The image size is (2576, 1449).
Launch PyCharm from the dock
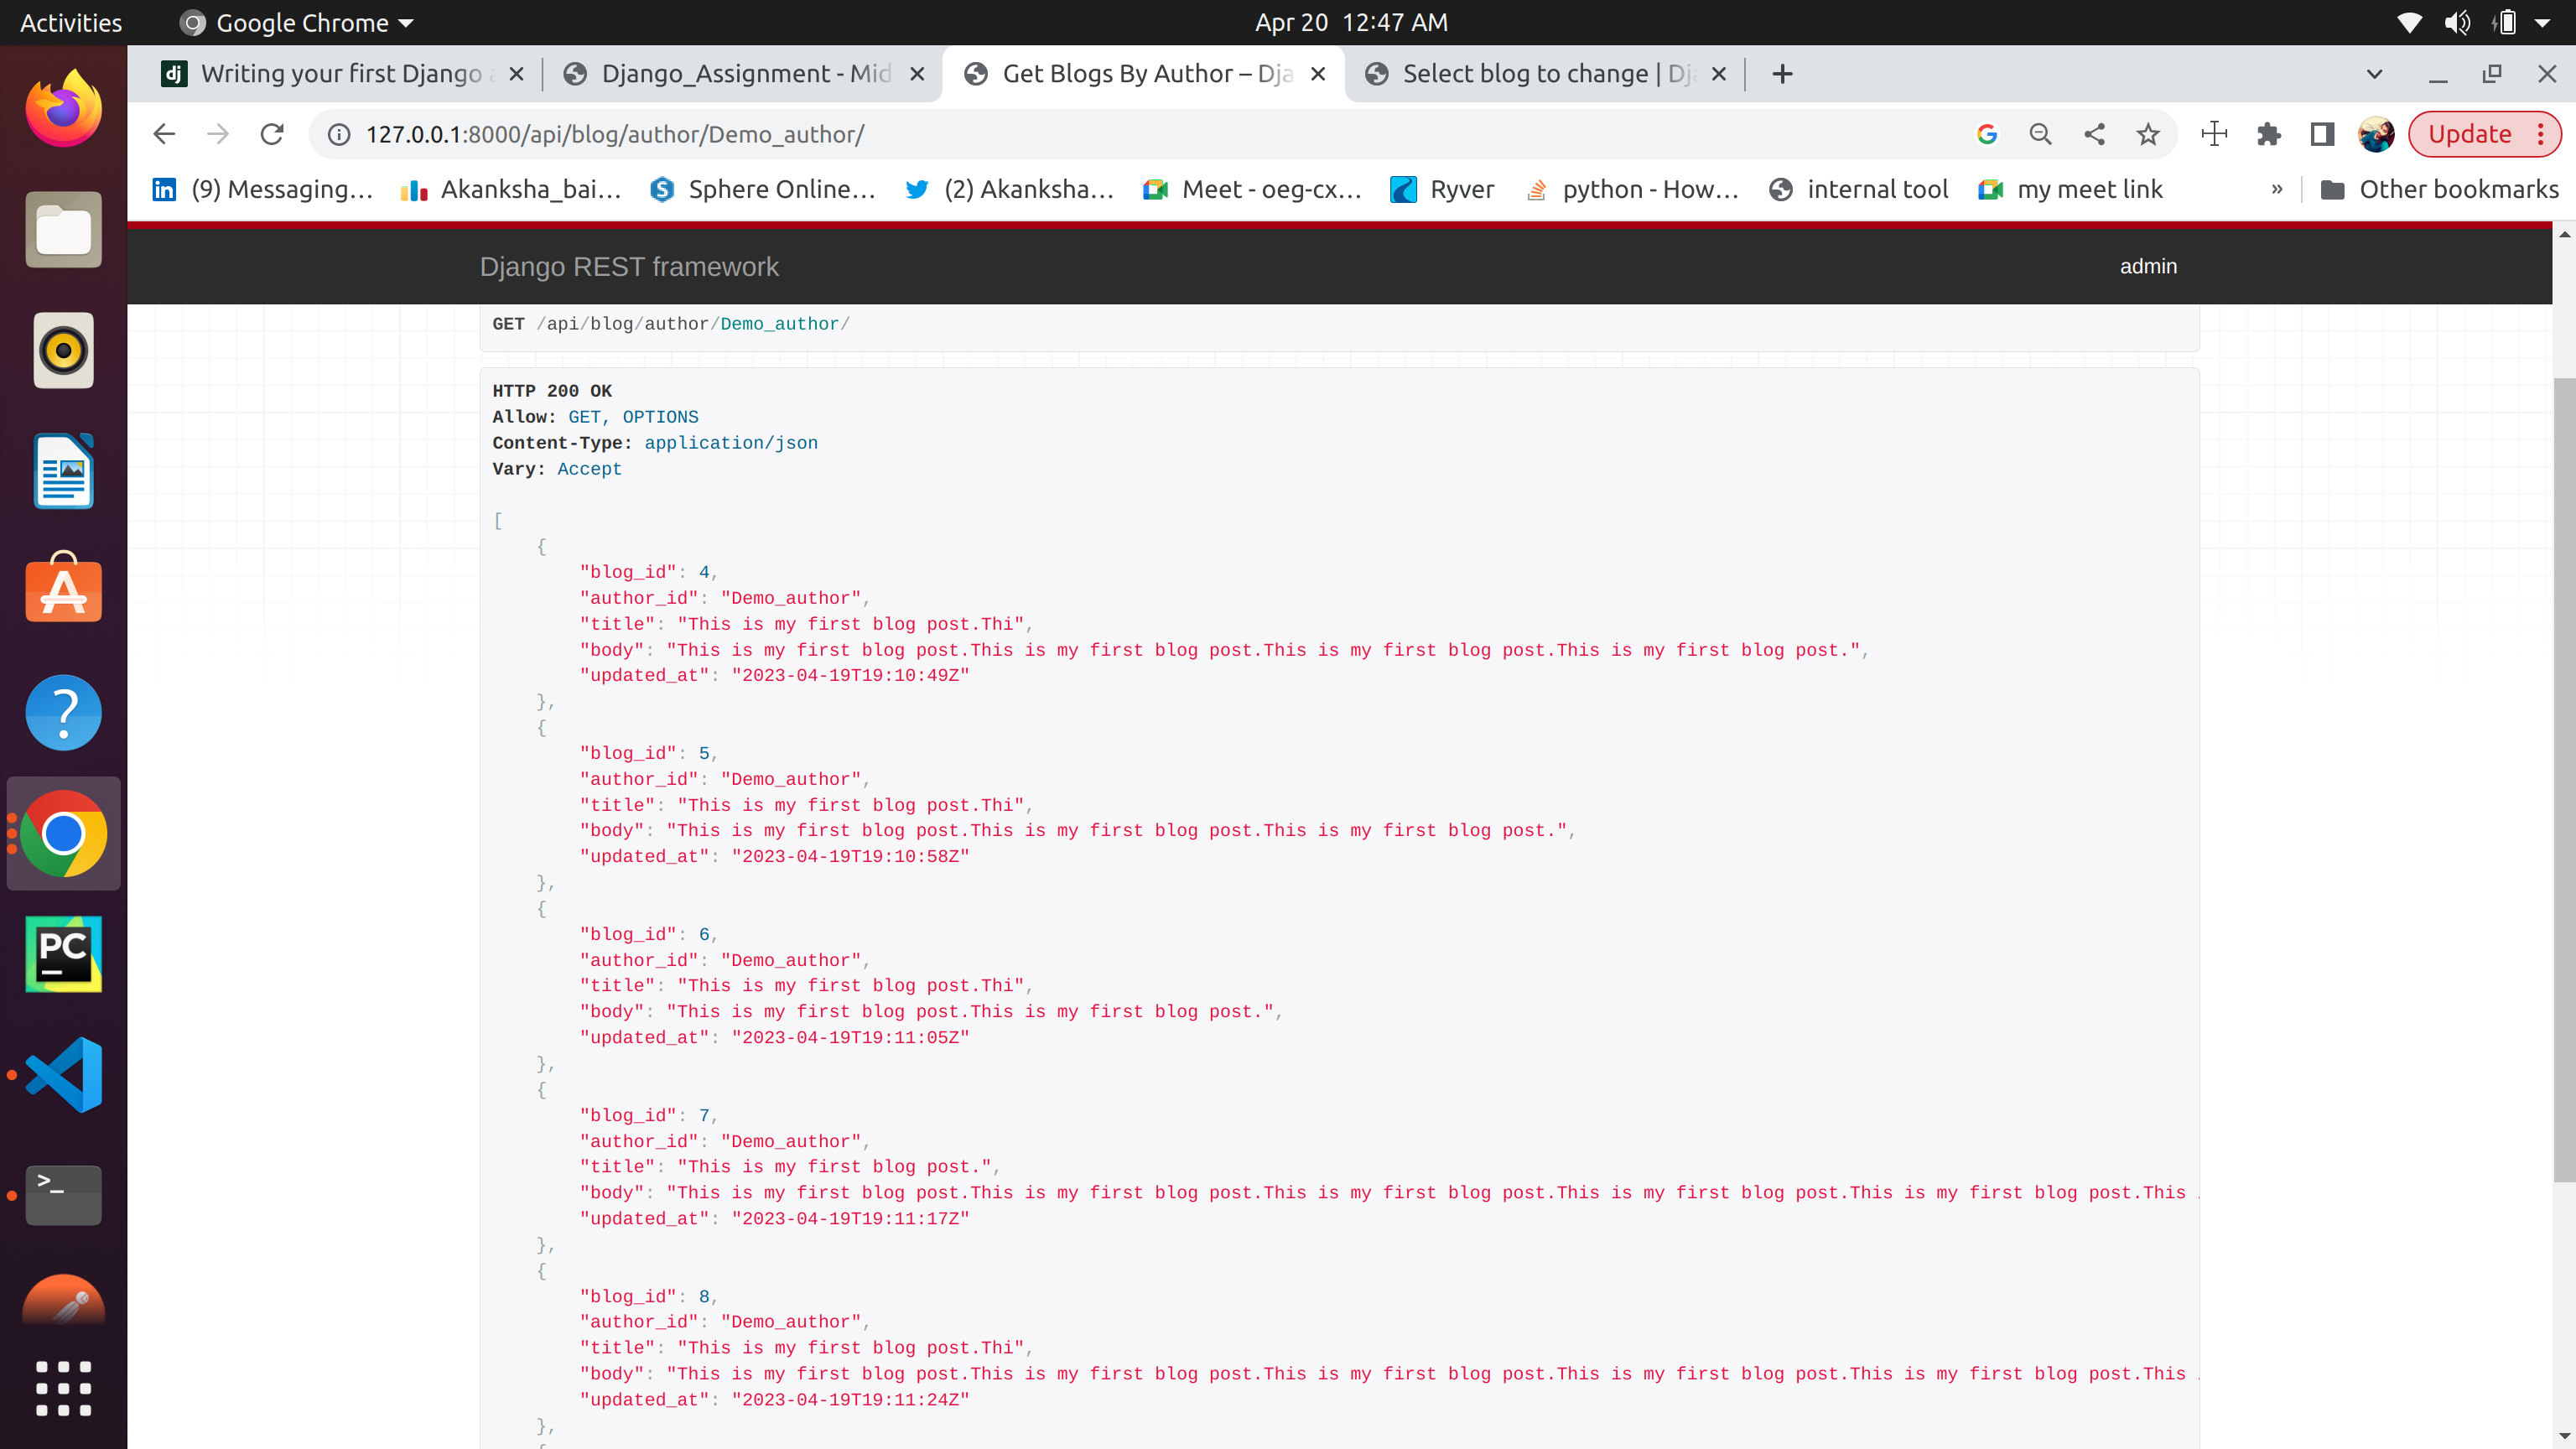pyautogui.click(x=62, y=953)
